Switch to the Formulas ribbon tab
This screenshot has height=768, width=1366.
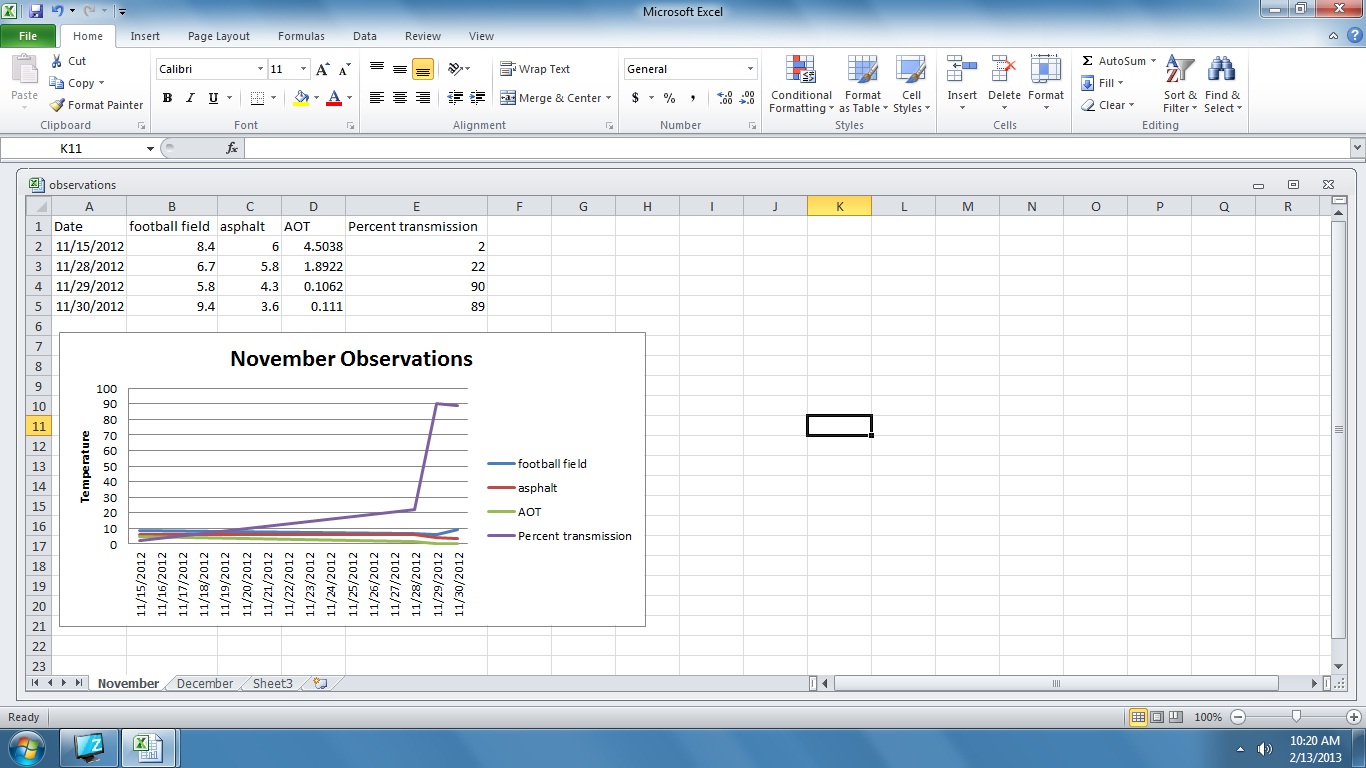click(x=301, y=35)
